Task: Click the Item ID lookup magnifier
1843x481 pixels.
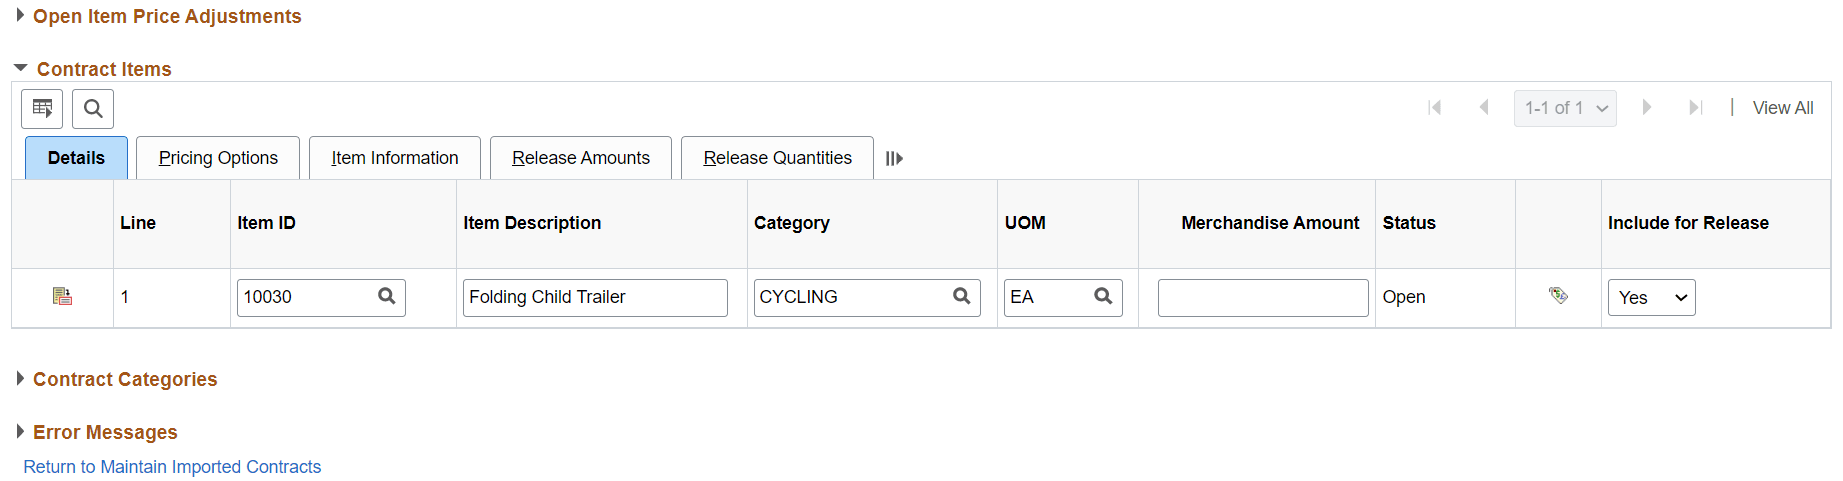Action: click(387, 296)
